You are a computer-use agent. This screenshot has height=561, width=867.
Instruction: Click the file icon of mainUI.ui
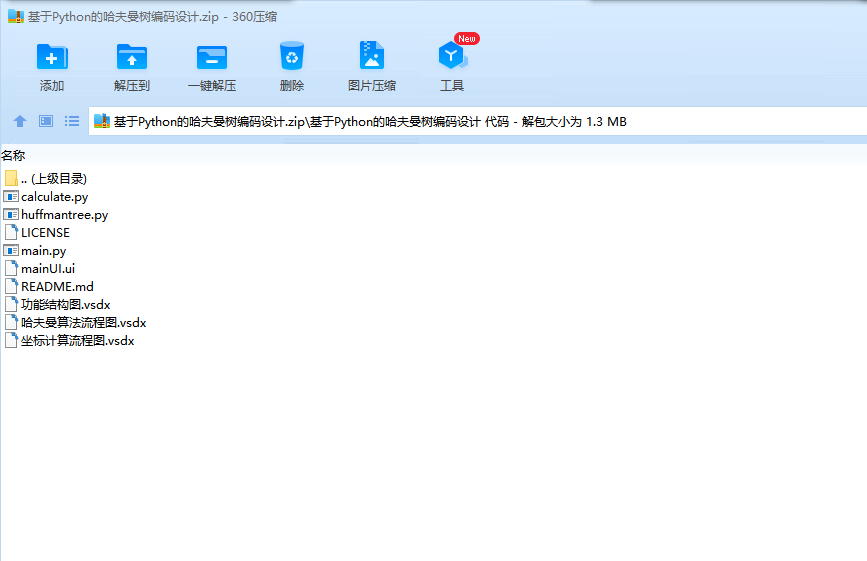11,268
